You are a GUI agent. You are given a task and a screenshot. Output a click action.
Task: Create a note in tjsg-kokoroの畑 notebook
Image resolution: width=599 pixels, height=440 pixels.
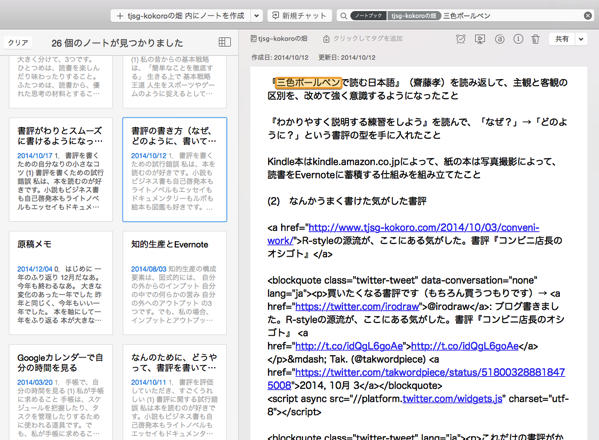(181, 16)
